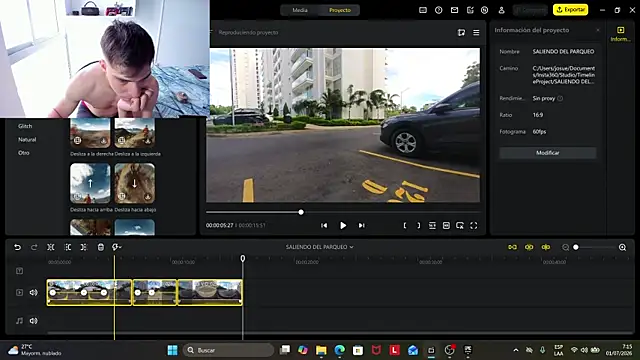Viewport: 640px width, 360px height.
Task: Click the timeline zoom-in magnifier
Action: (x=622, y=247)
